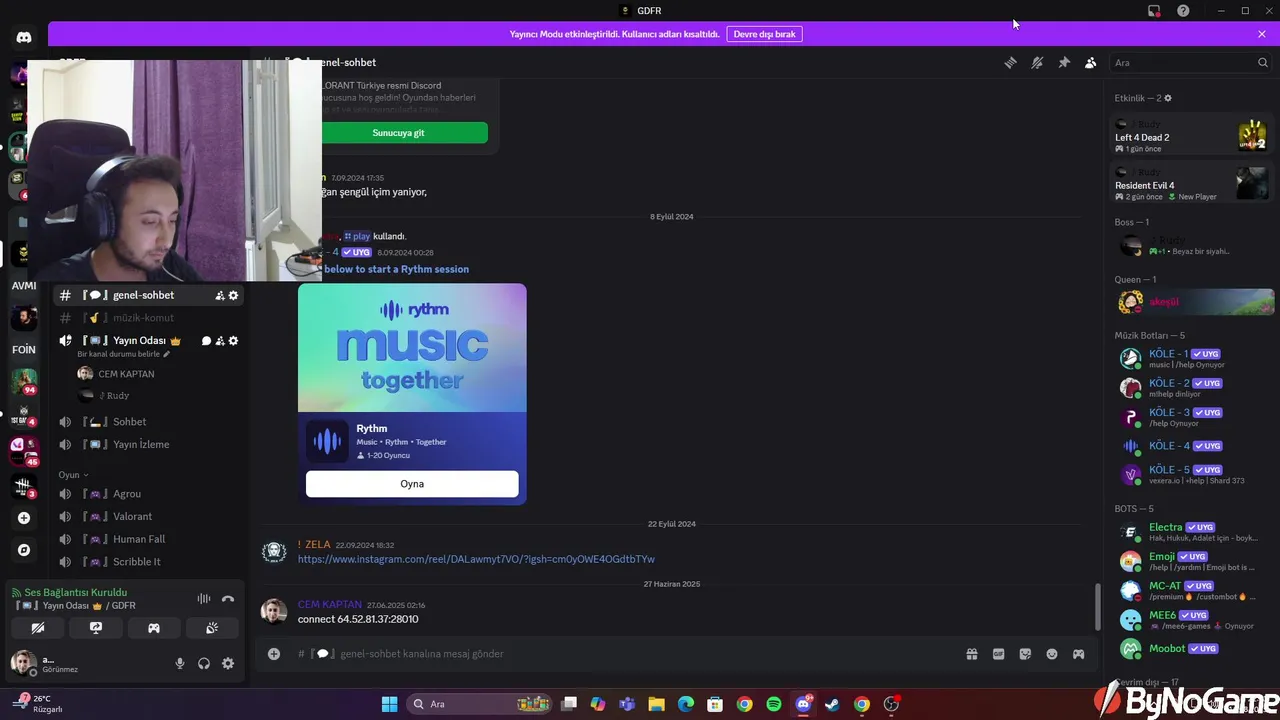Open Spotify from Windows taskbar
Viewport: 1280px width, 720px height.
click(x=774, y=704)
